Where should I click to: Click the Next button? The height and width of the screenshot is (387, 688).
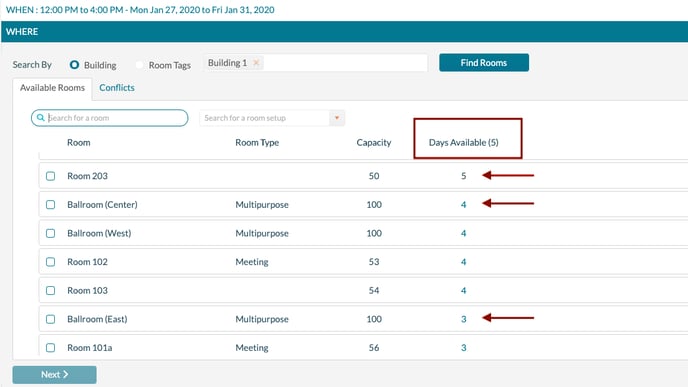click(x=54, y=375)
